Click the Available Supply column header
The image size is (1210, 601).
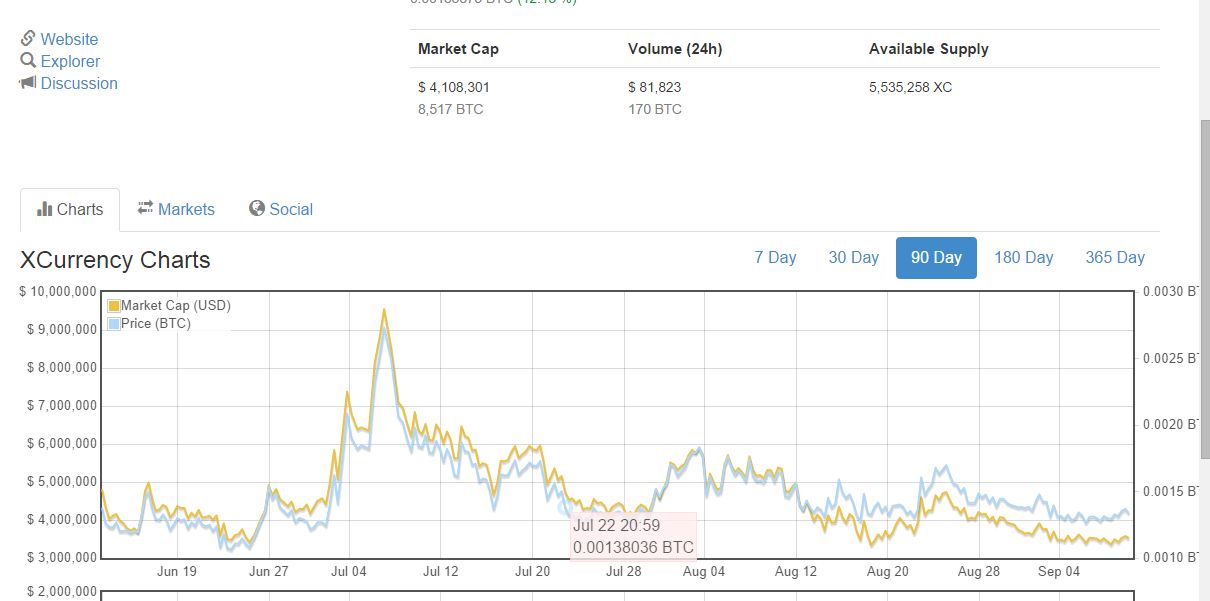(x=928, y=49)
